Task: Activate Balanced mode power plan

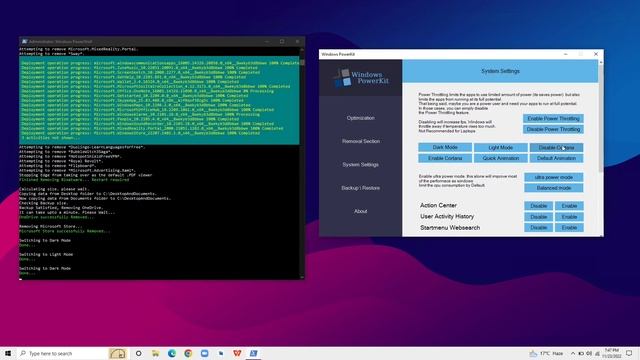Action: coord(553,188)
